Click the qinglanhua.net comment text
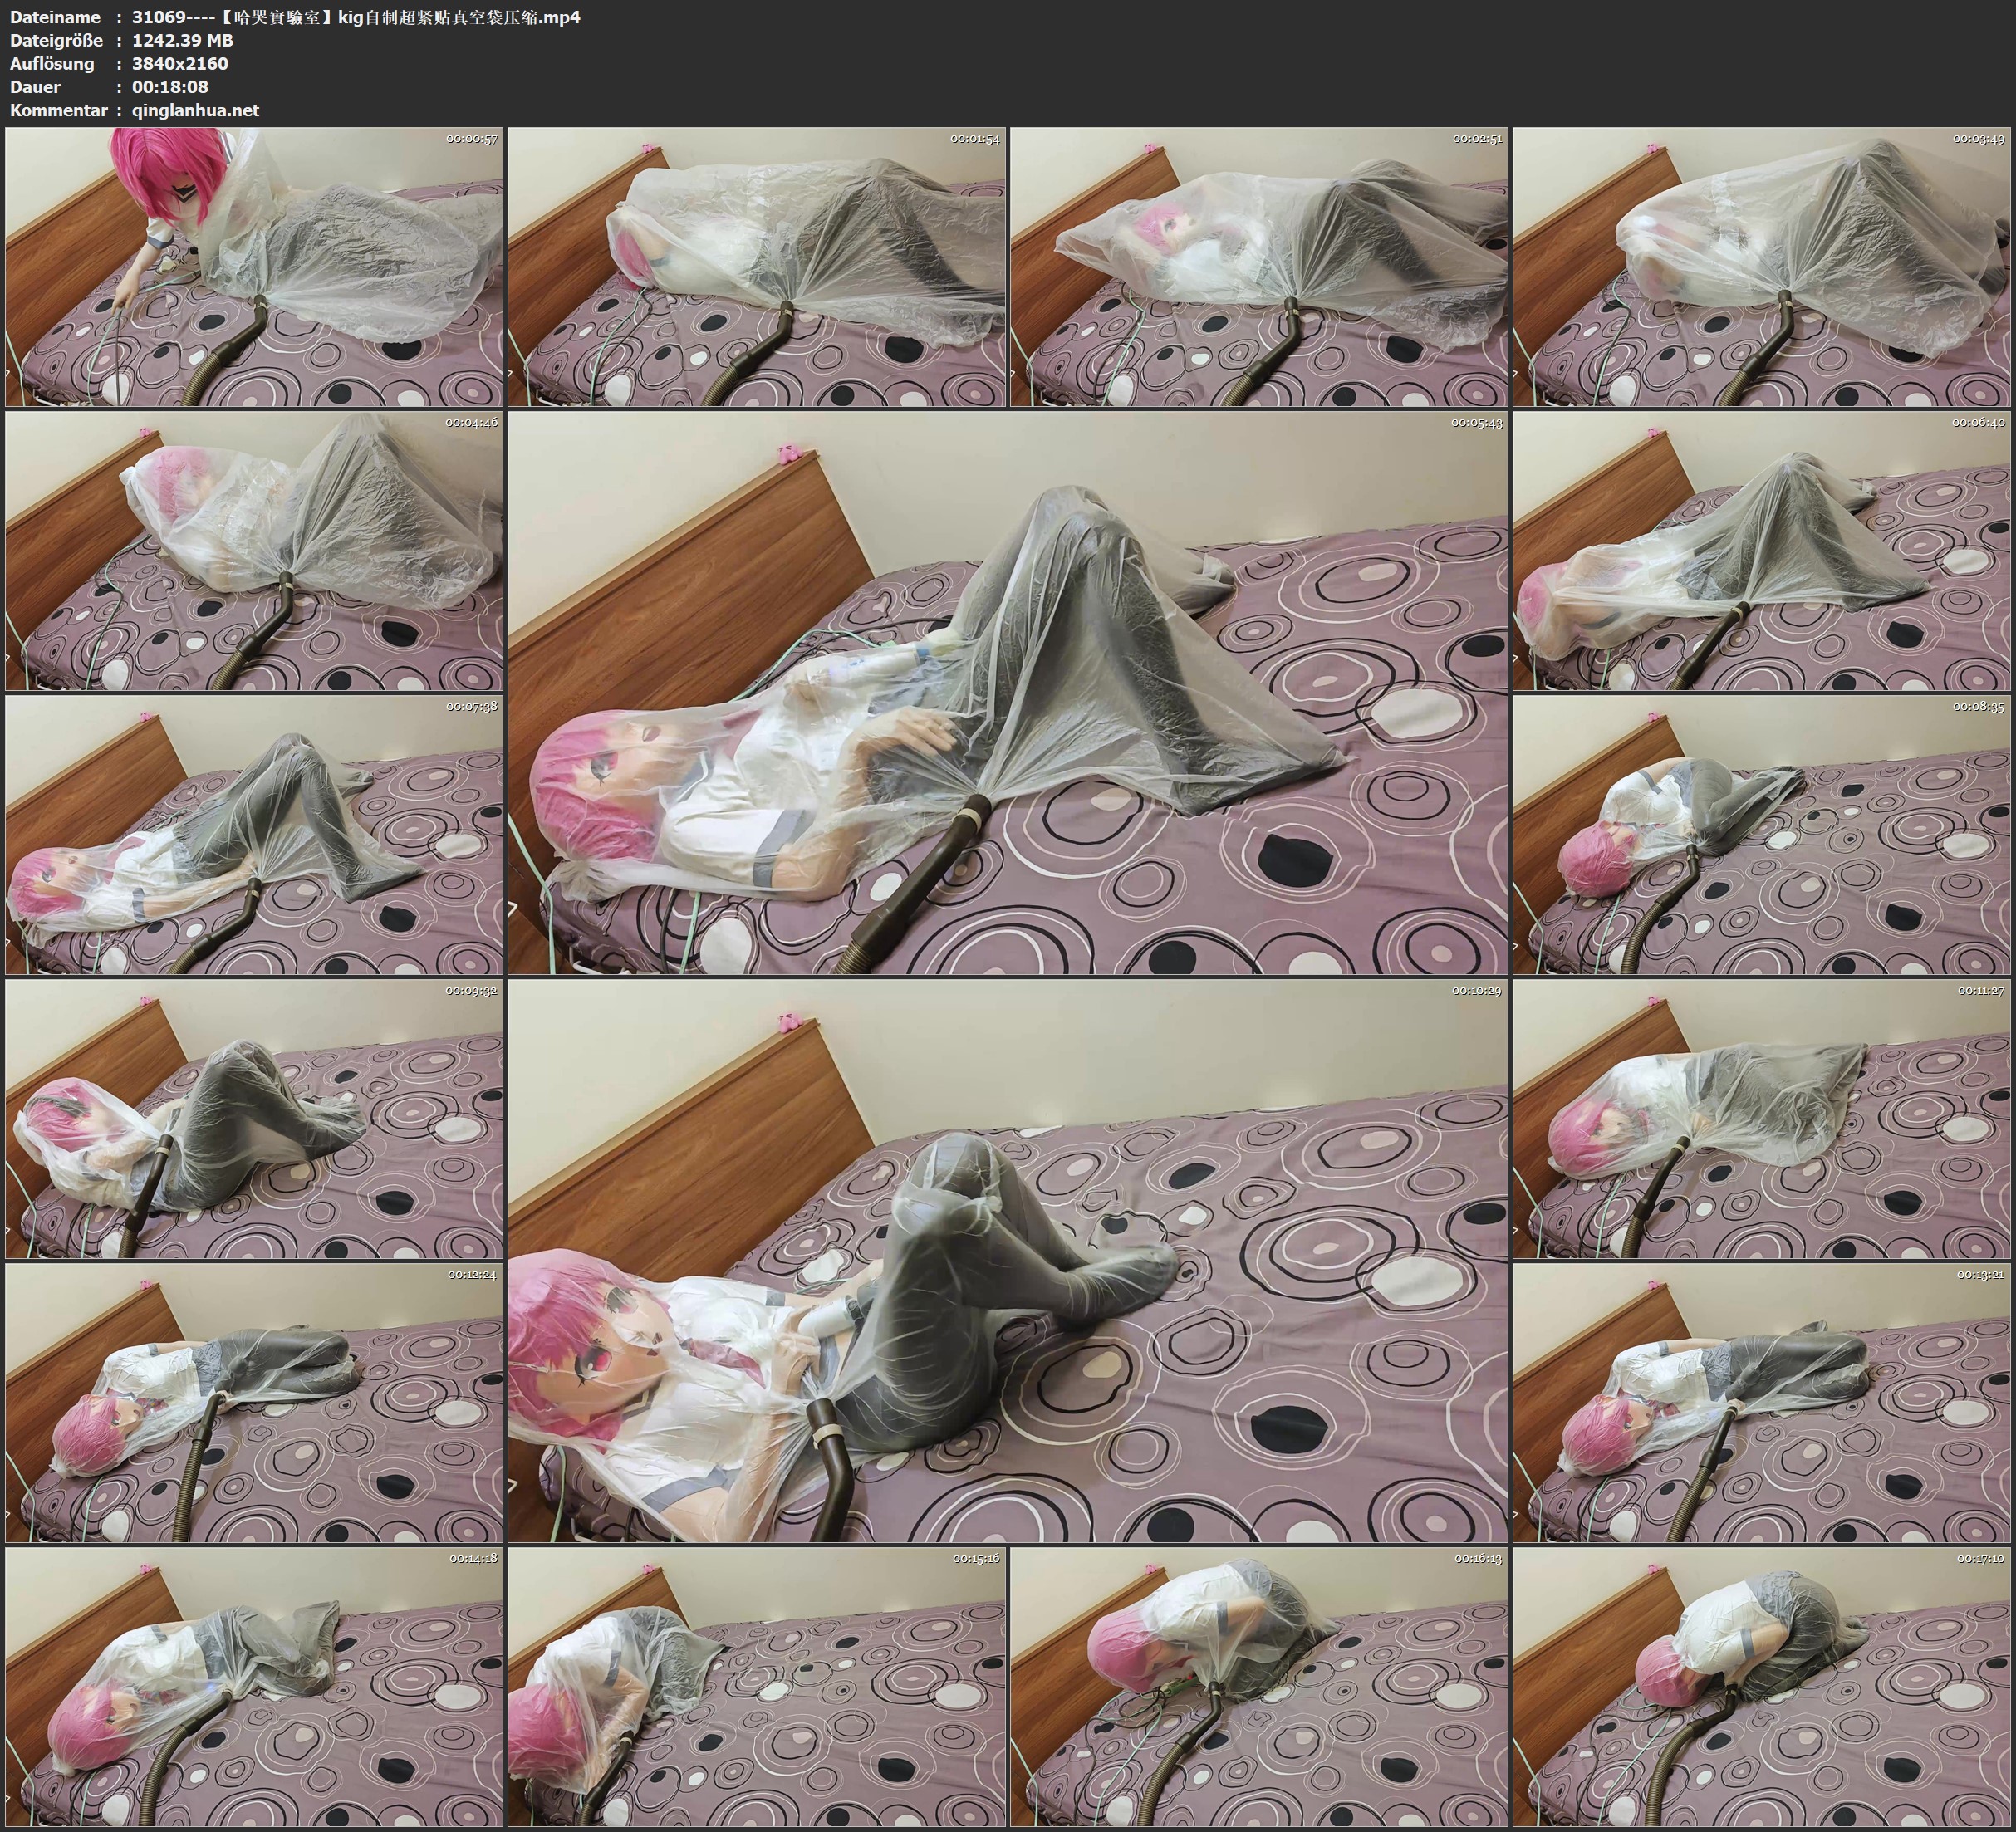2016x1832 pixels. [x=195, y=110]
